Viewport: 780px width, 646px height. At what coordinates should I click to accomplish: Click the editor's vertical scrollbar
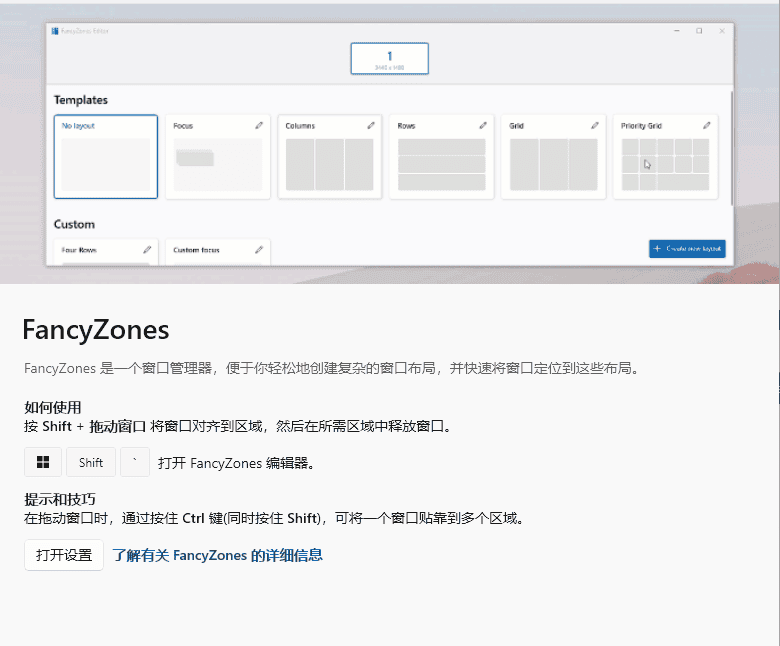[x=732, y=150]
